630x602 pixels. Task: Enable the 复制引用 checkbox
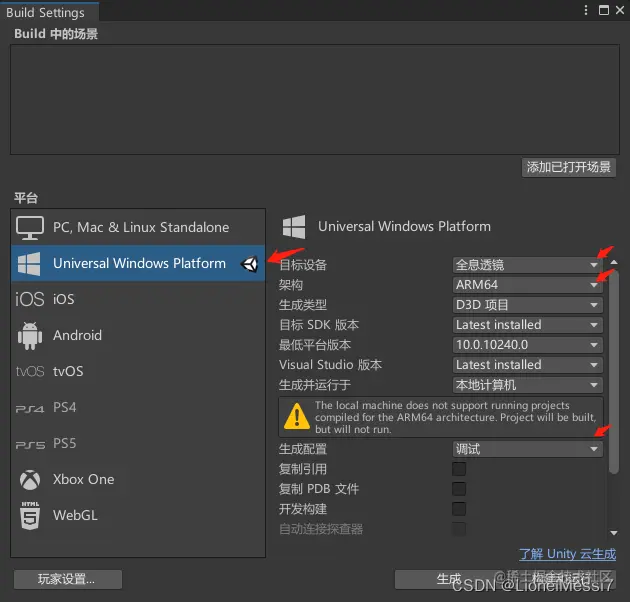459,469
